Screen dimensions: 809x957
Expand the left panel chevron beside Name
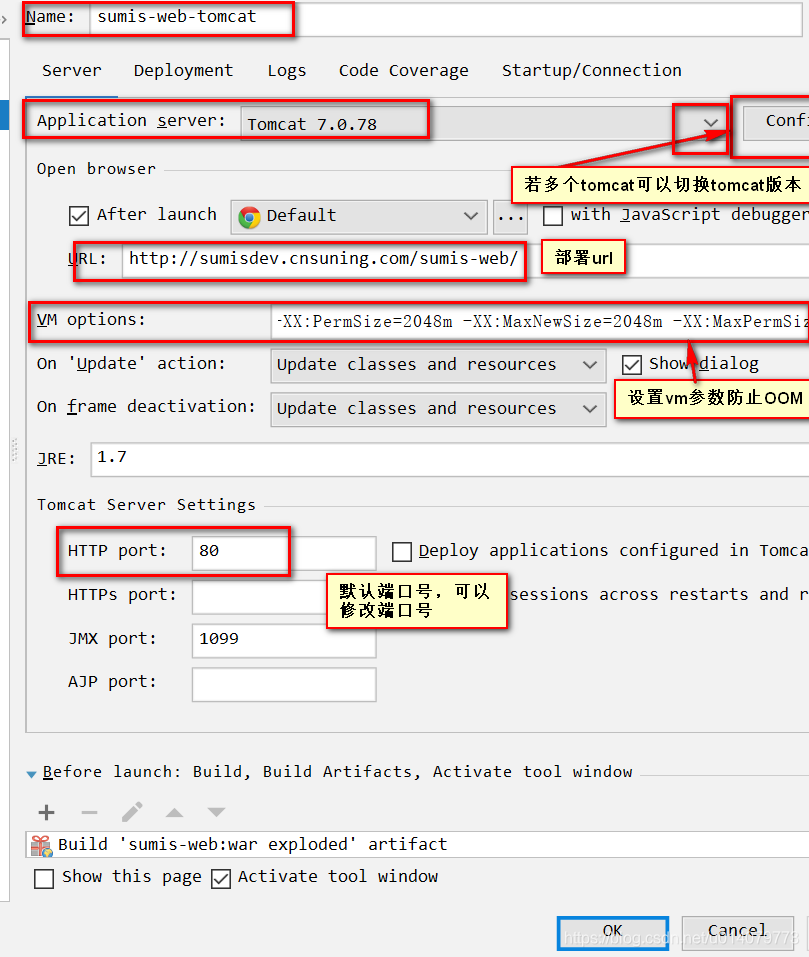(x=4, y=20)
